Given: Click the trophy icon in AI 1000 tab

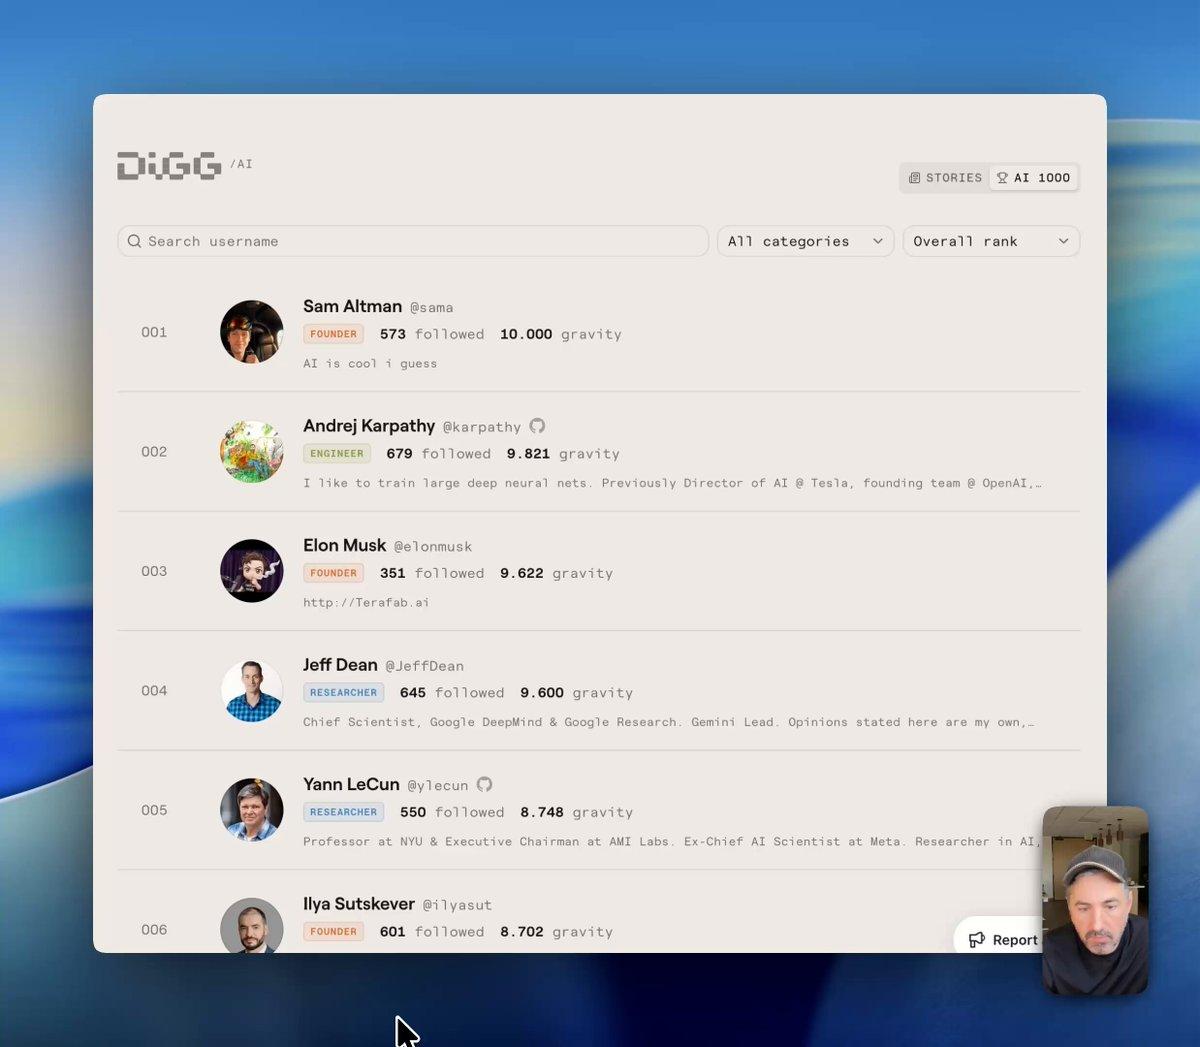Looking at the screenshot, I should [x=1002, y=178].
